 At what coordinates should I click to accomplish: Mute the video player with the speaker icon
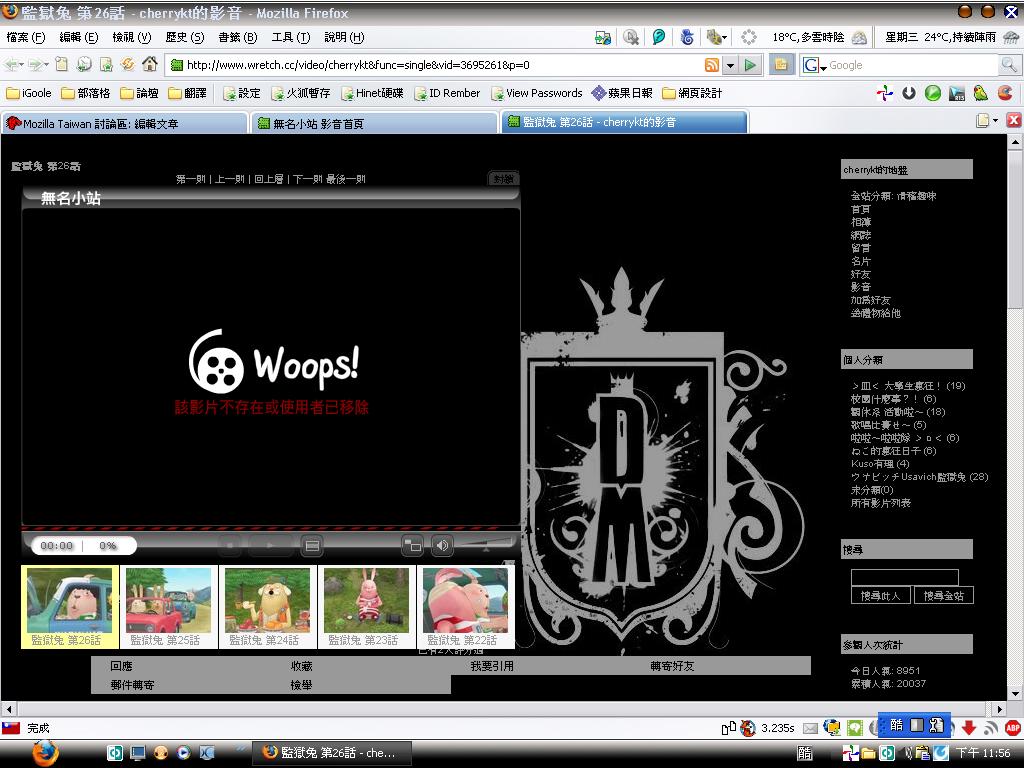pyautogui.click(x=442, y=545)
